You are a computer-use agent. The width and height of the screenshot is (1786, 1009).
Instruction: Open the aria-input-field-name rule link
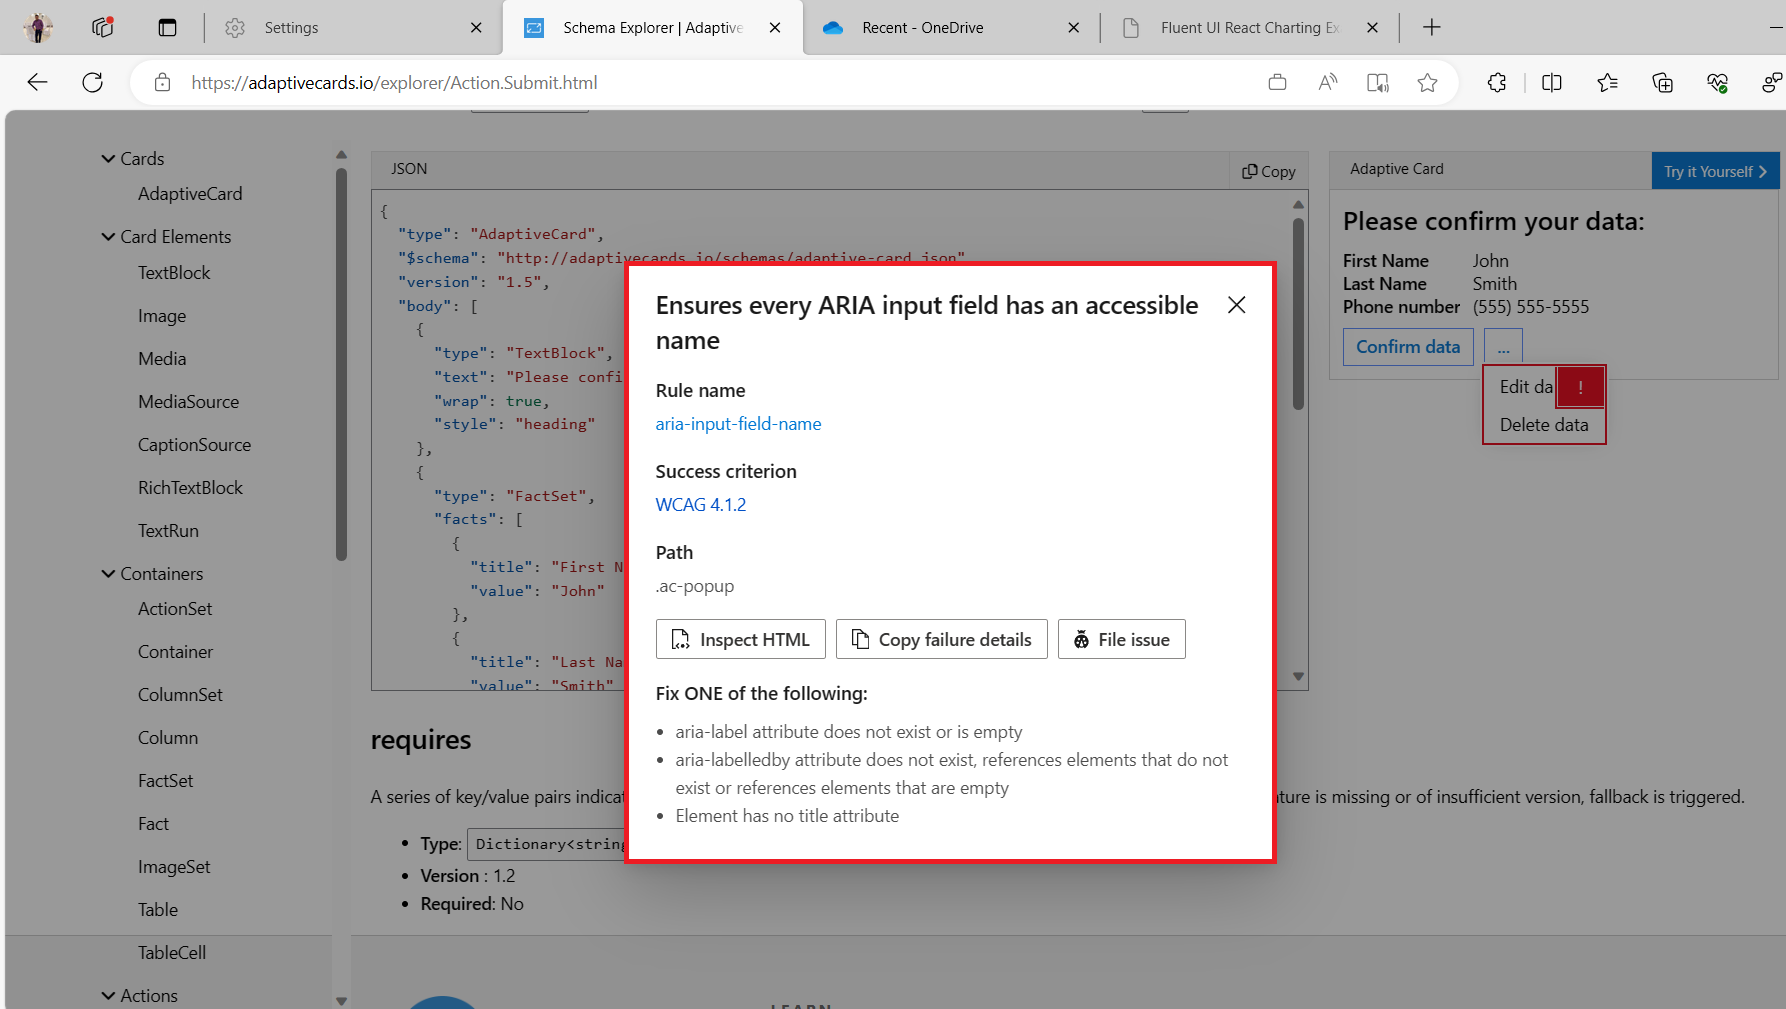tap(738, 423)
